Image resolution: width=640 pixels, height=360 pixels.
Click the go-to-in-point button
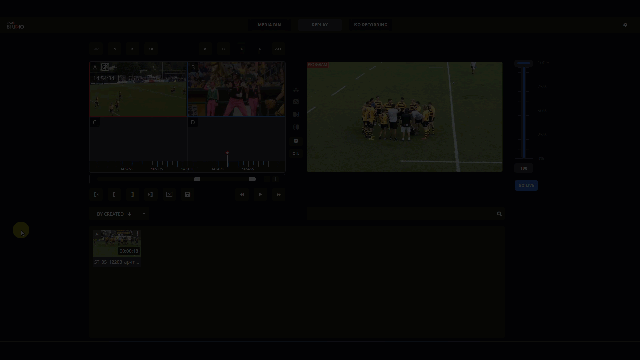point(96,195)
